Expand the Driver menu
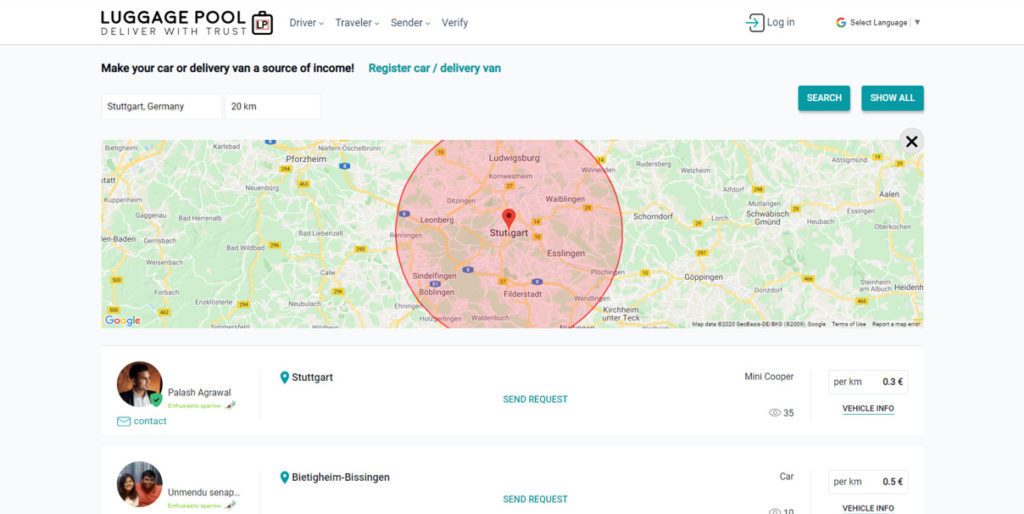Viewport: 1024px width, 514px height. (x=306, y=23)
